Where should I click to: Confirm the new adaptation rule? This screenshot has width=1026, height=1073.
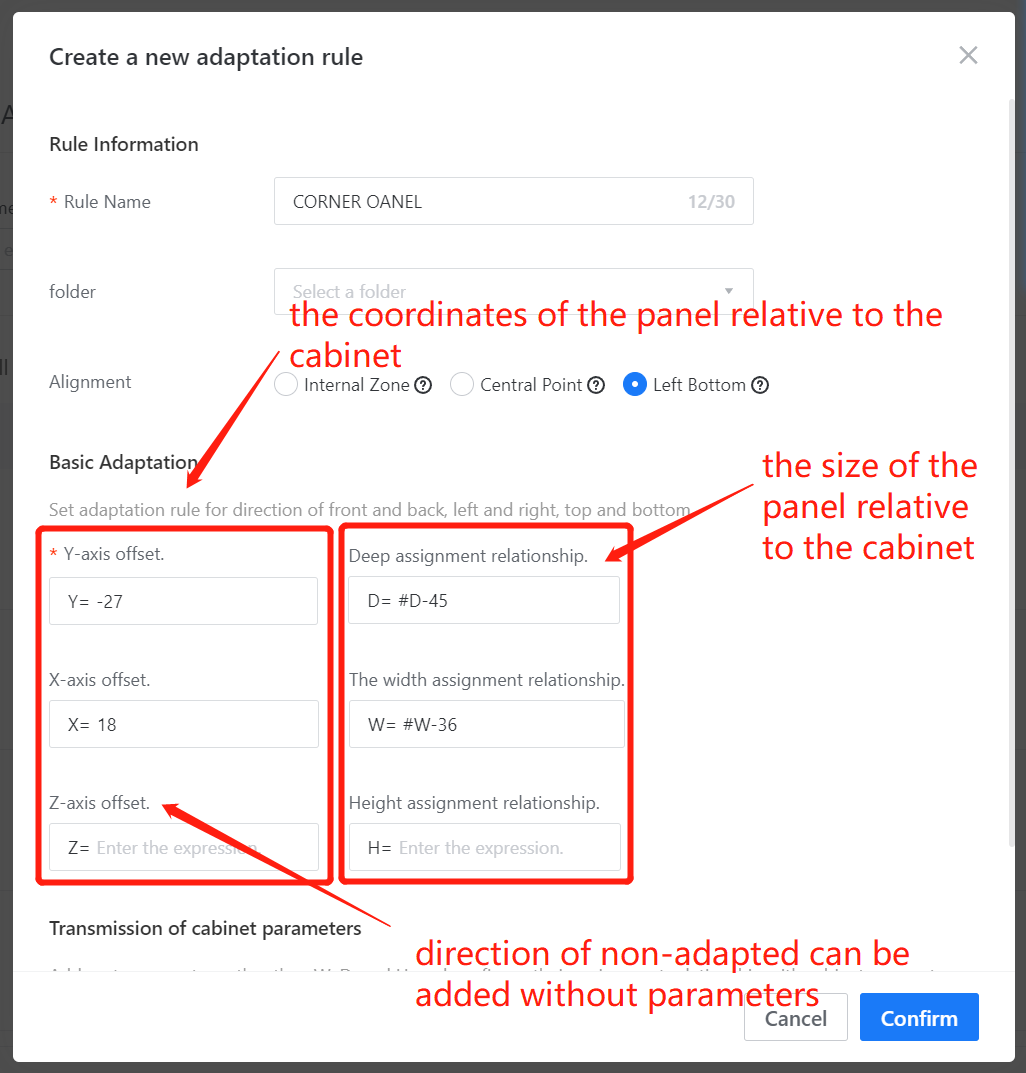(x=918, y=1018)
